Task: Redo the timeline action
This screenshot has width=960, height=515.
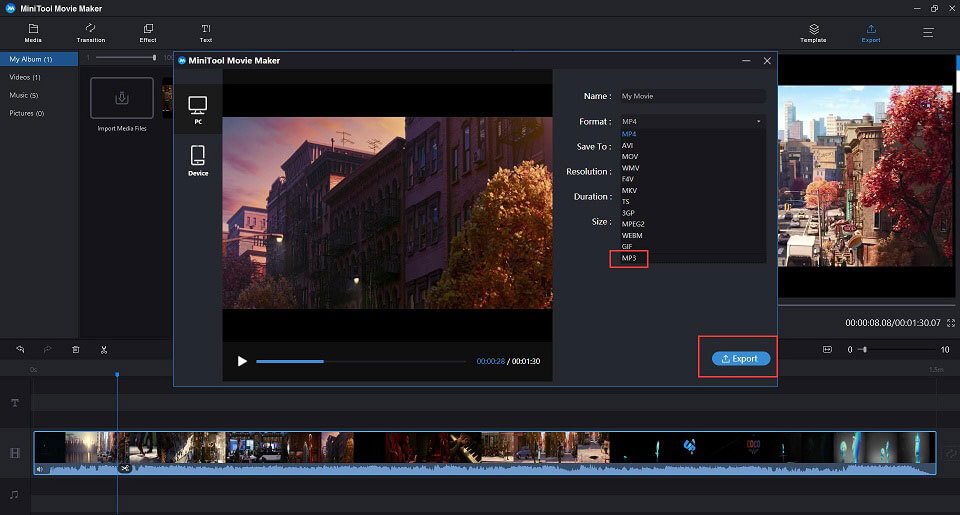Action: tap(47, 350)
